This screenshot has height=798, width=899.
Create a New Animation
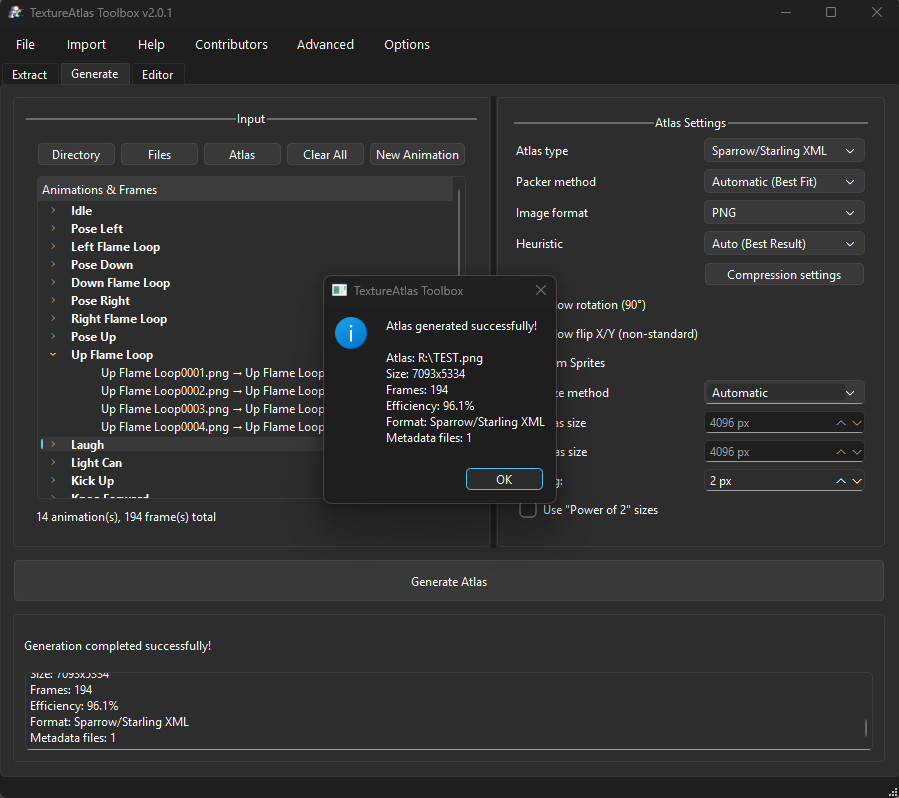coord(417,154)
